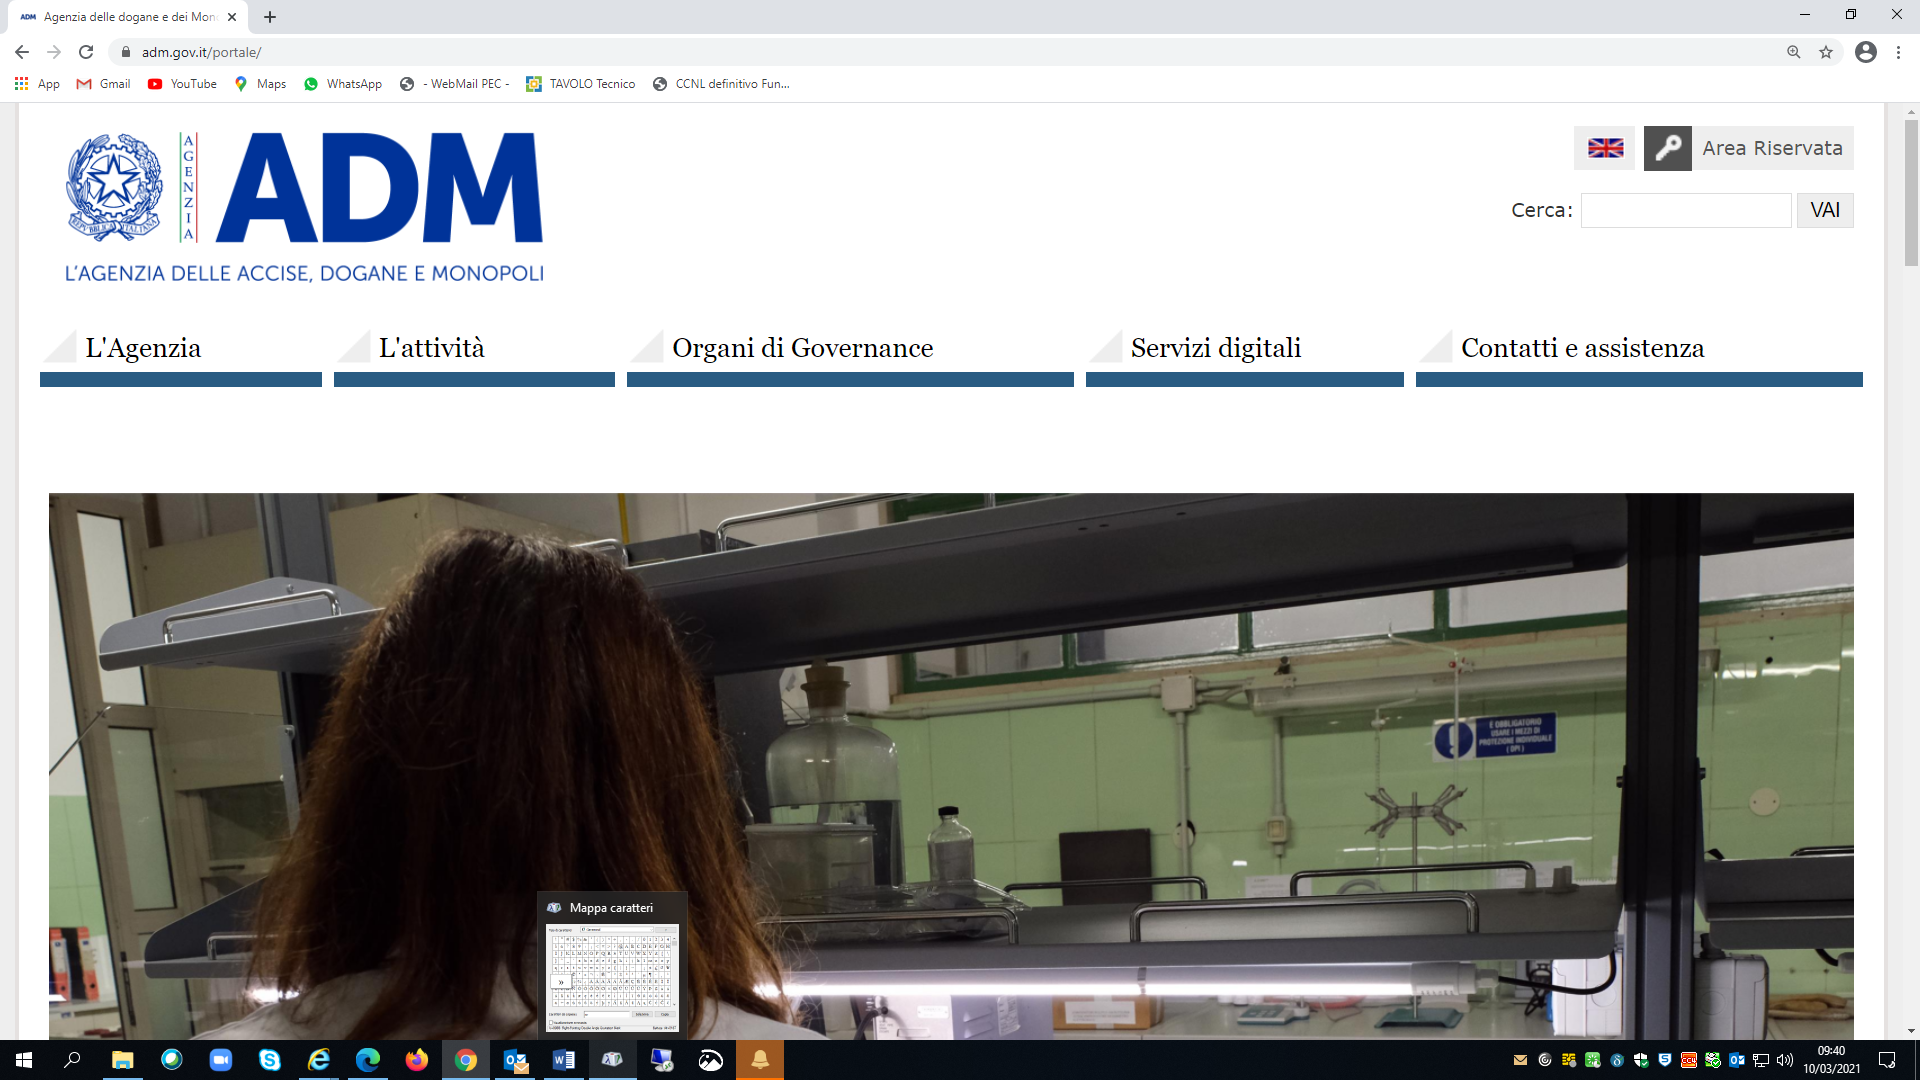
Task: Open the Organi di Governance menu
Action: click(802, 348)
